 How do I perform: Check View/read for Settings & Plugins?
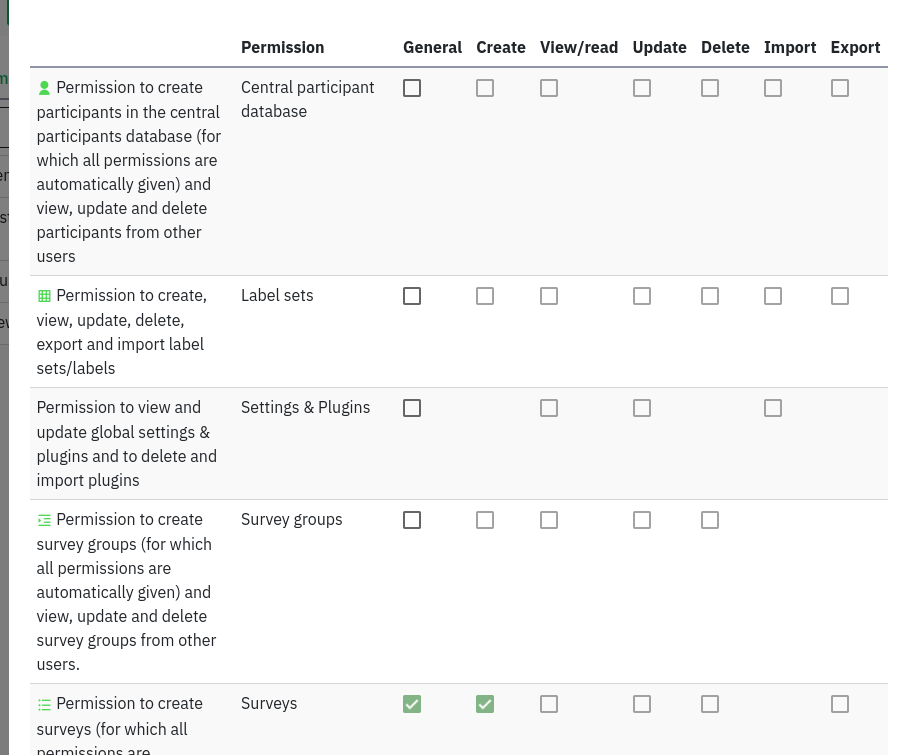549,408
